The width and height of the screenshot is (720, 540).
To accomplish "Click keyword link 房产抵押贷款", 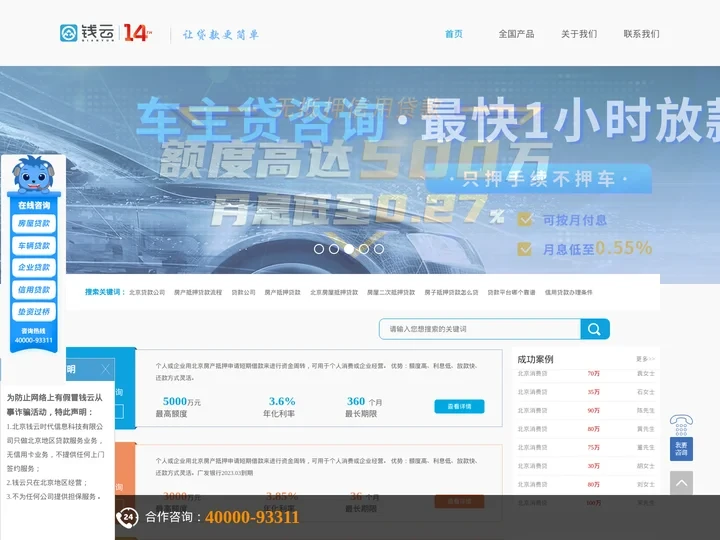I will (x=282, y=292).
